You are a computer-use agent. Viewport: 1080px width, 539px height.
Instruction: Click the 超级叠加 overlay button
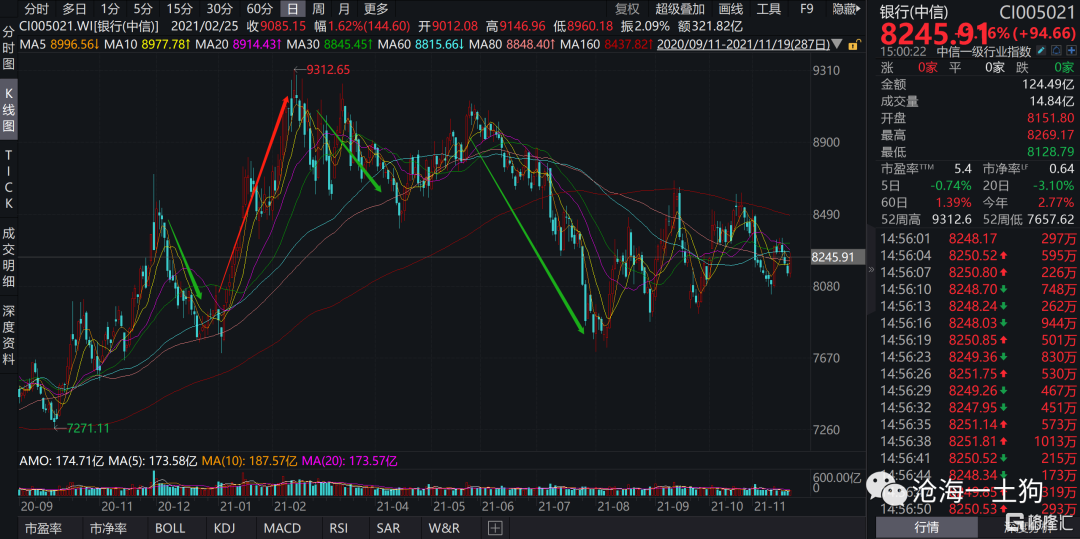pos(680,9)
